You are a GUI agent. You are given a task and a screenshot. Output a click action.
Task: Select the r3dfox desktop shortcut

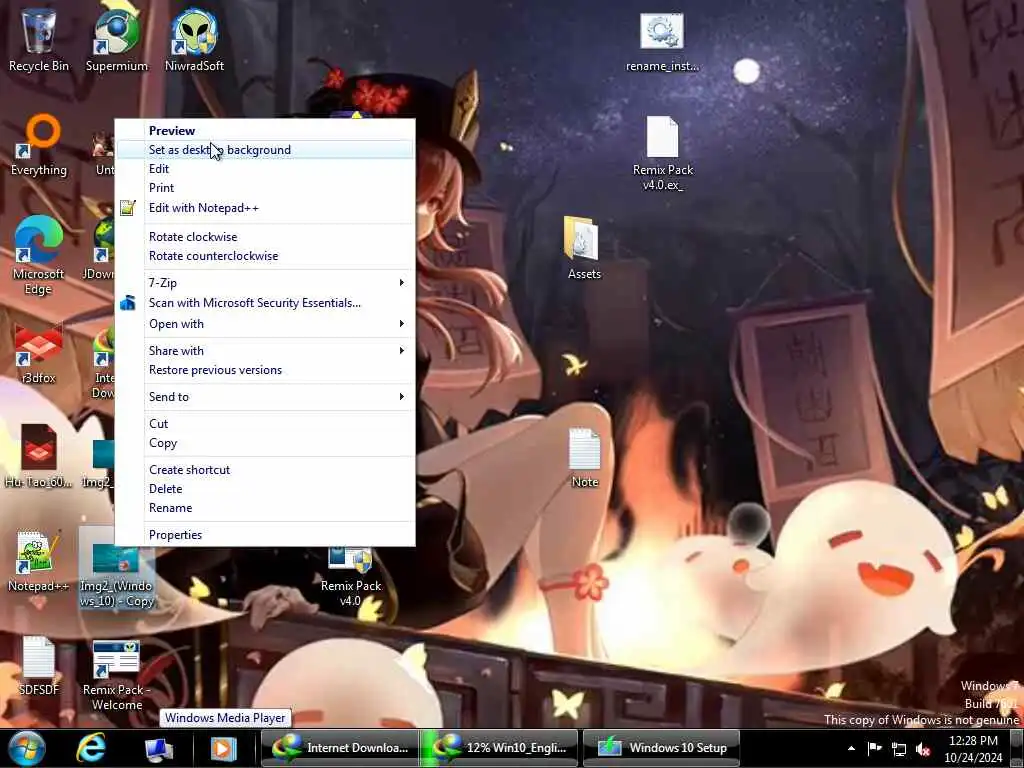pos(39,353)
